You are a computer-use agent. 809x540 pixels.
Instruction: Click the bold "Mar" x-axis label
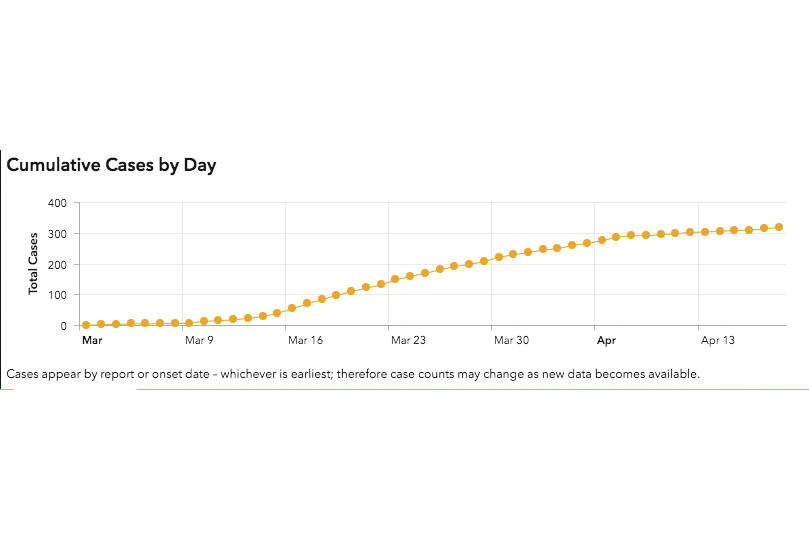click(x=91, y=341)
